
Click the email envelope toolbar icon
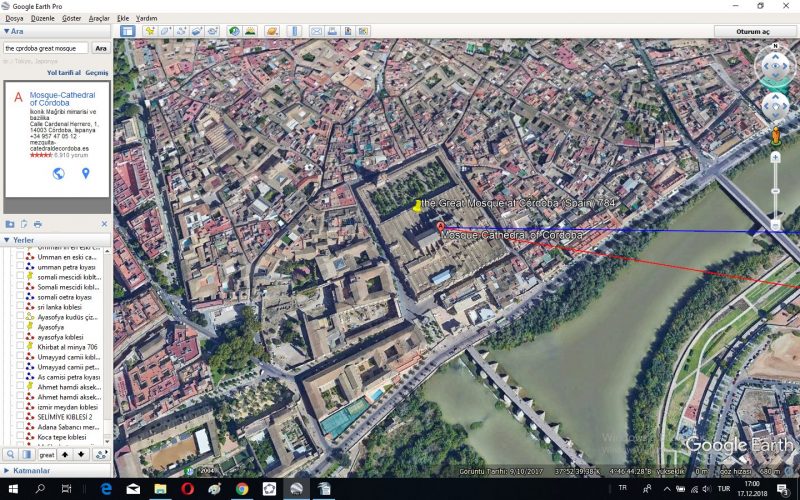pyautogui.click(x=316, y=31)
